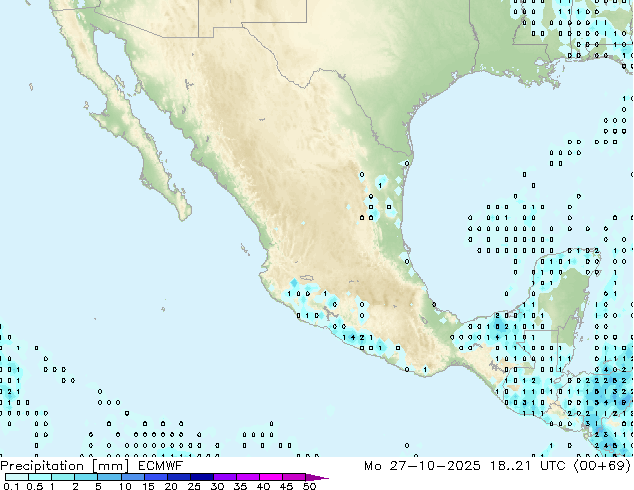Click the '25' legend scale label
The width and height of the screenshot is (634, 490).
194,486
